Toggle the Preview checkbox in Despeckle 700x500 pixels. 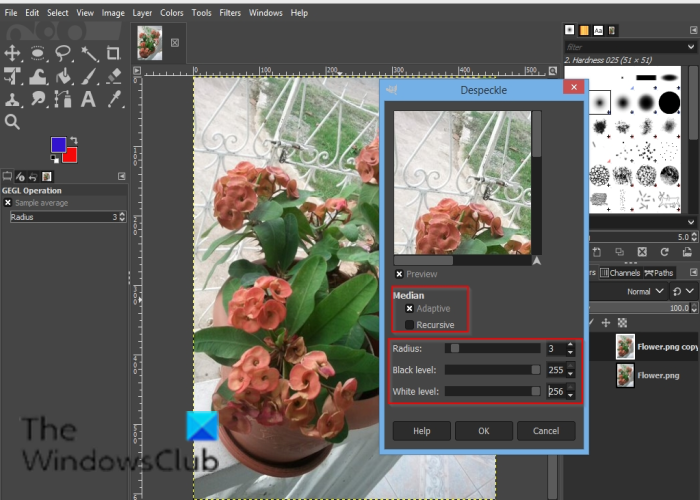pyautogui.click(x=399, y=274)
